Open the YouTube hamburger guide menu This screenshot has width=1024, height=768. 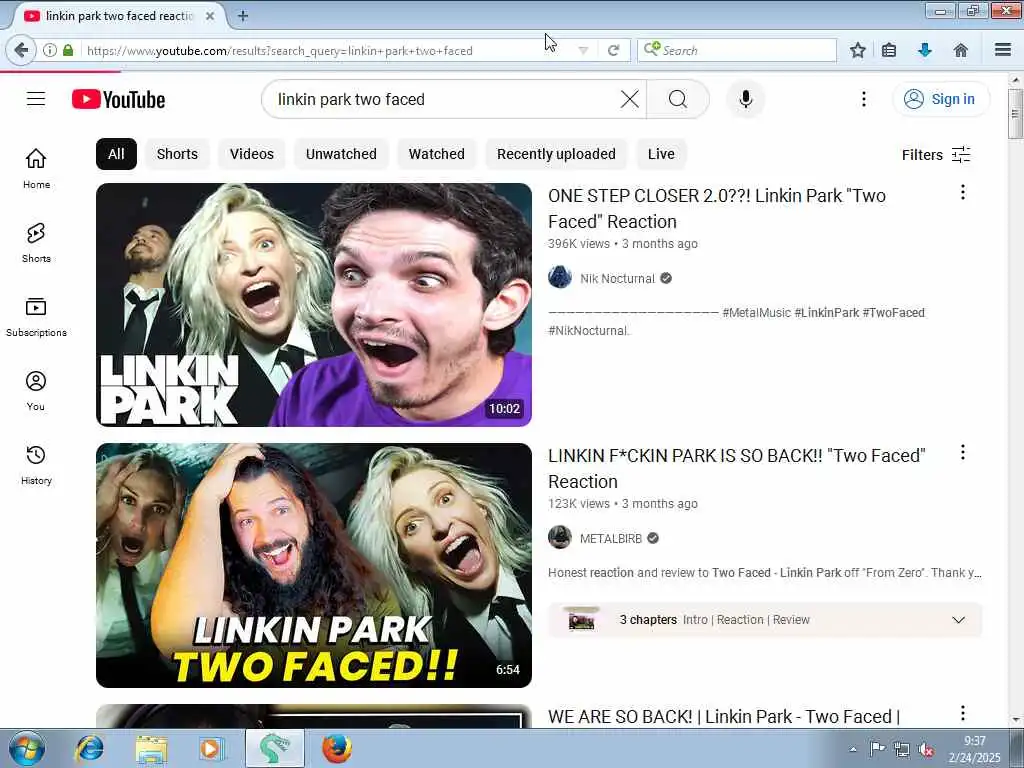(36, 99)
